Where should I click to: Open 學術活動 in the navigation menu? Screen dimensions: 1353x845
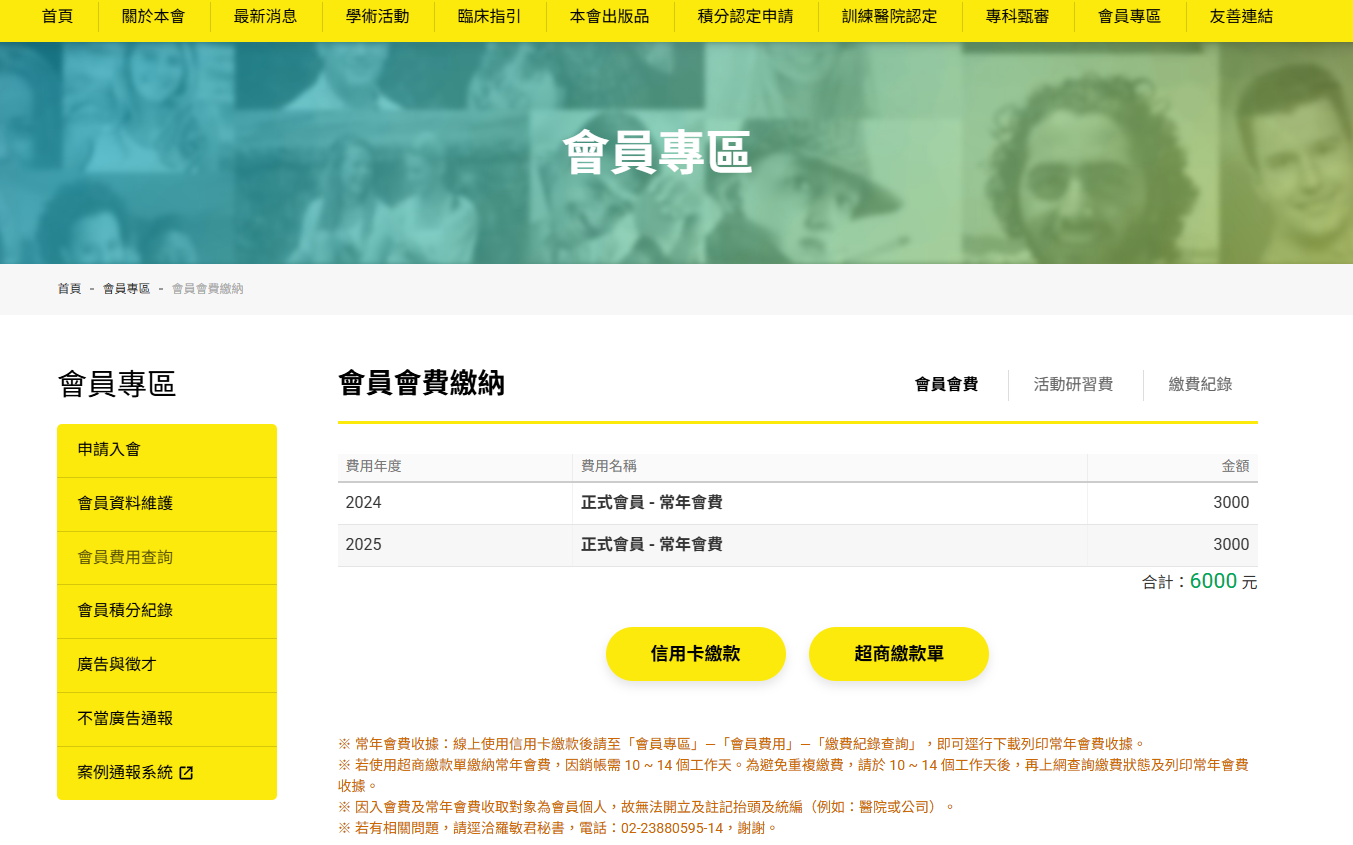pyautogui.click(x=377, y=16)
